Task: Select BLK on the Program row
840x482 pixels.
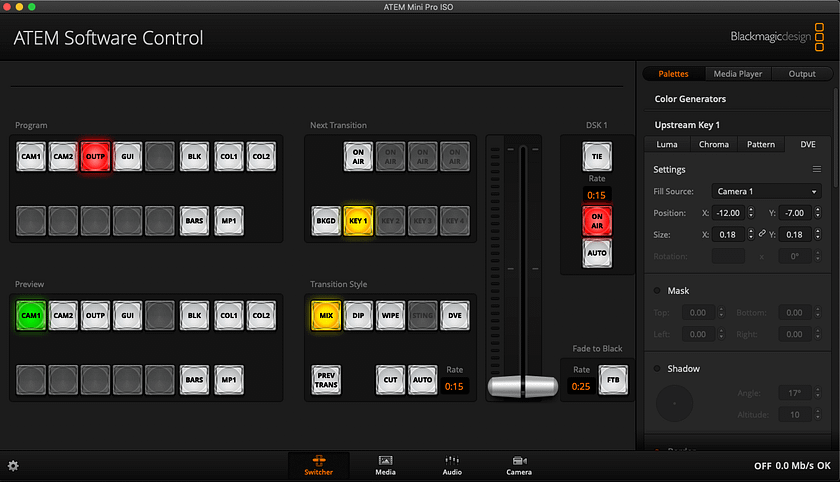Action: tap(194, 156)
